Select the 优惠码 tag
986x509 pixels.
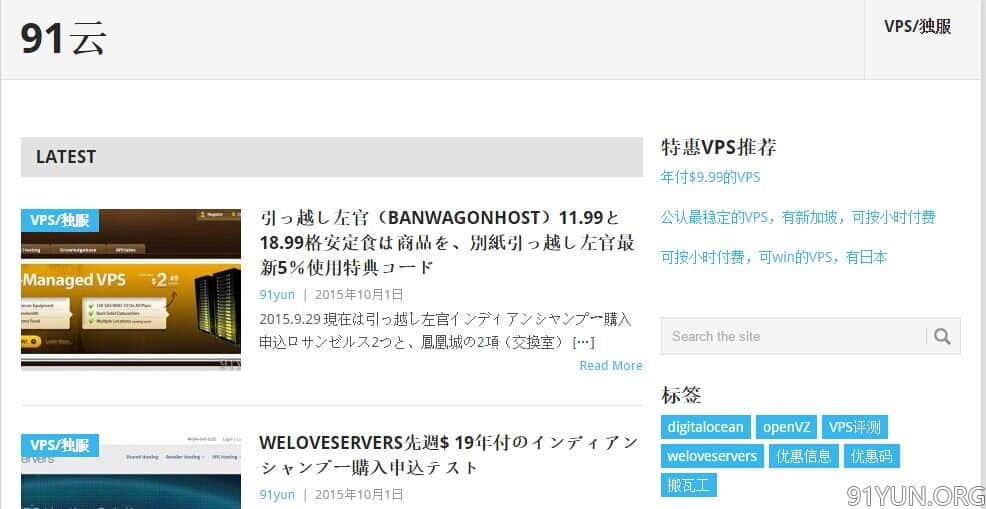click(x=872, y=456)
